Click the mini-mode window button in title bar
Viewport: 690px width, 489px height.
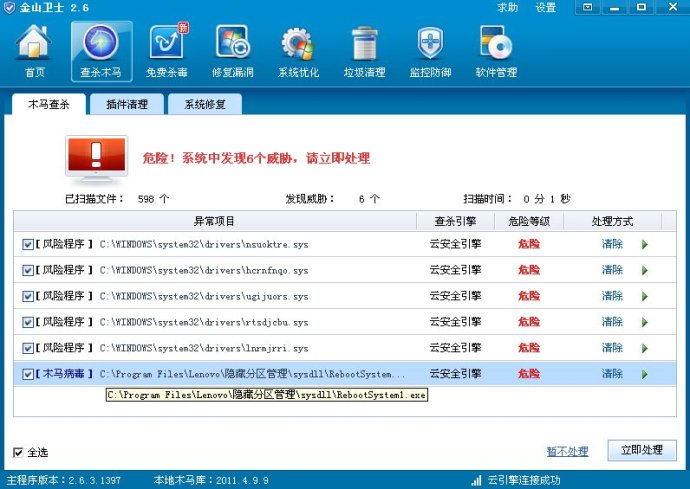[x=587, y=7]
